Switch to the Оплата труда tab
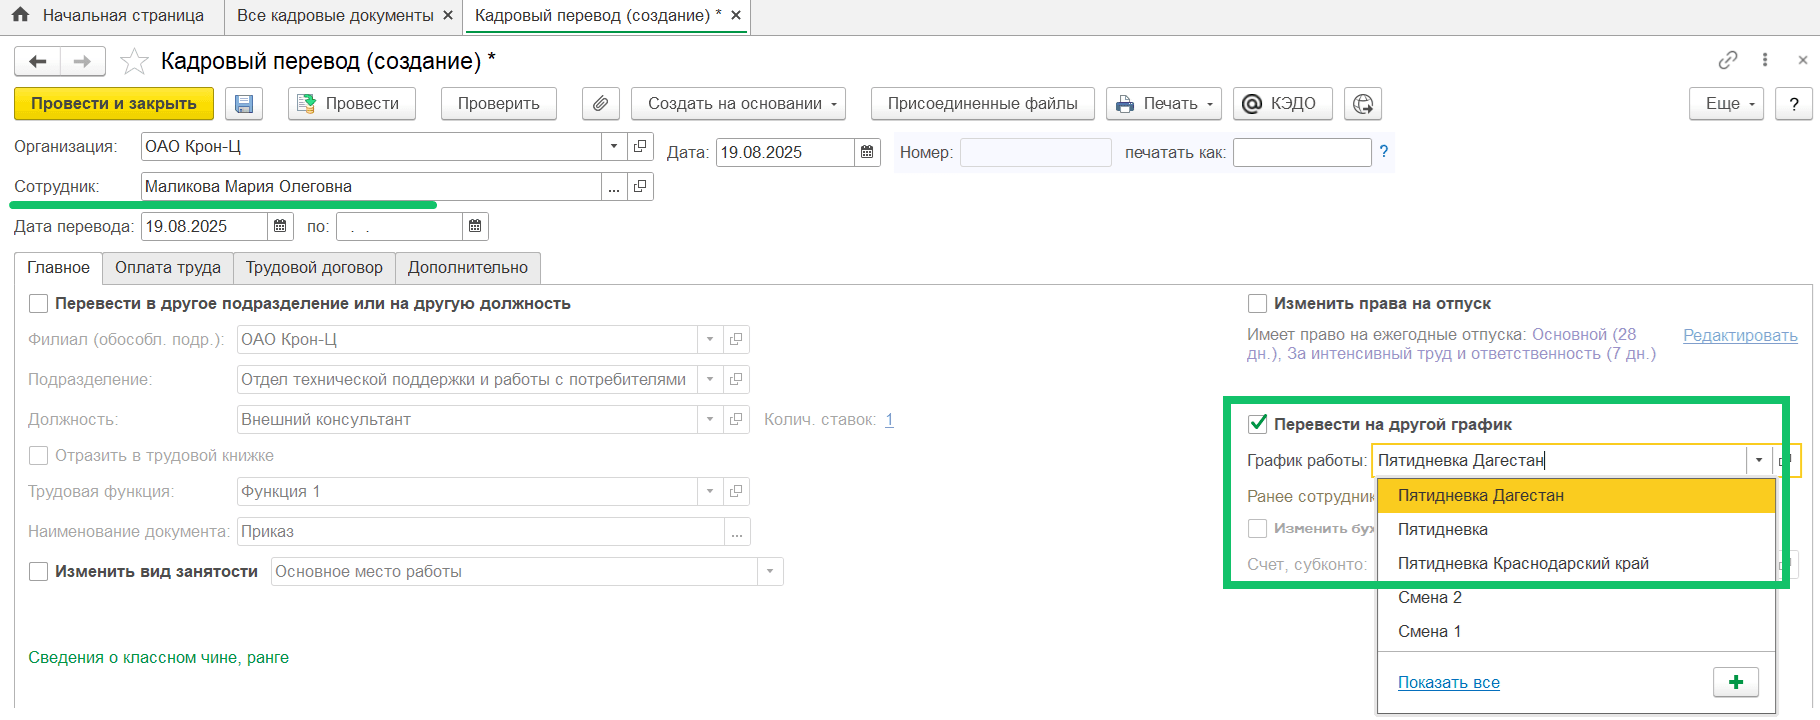 tap(167, 268)
